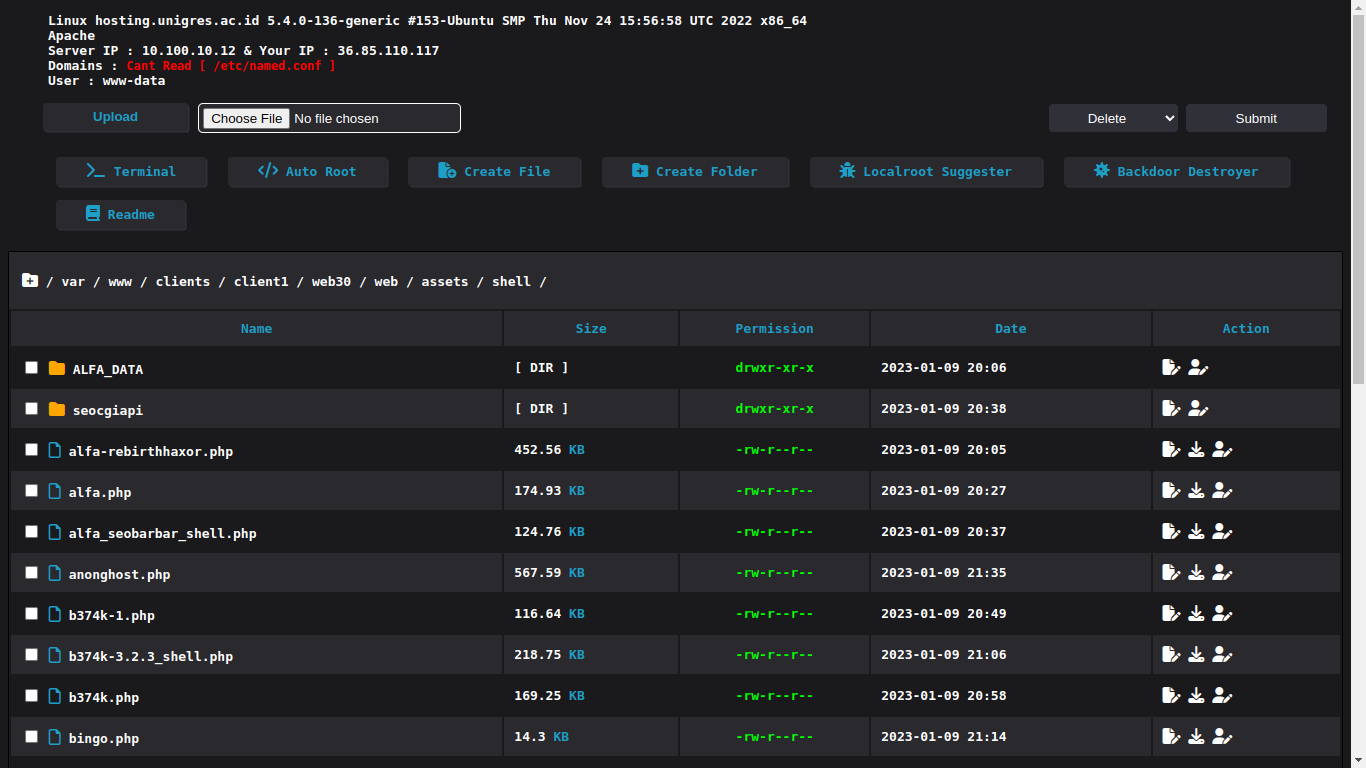Open the Backdoor Destroyer tool
This screenshot has width=1366, height=768.
point(1177,172)
